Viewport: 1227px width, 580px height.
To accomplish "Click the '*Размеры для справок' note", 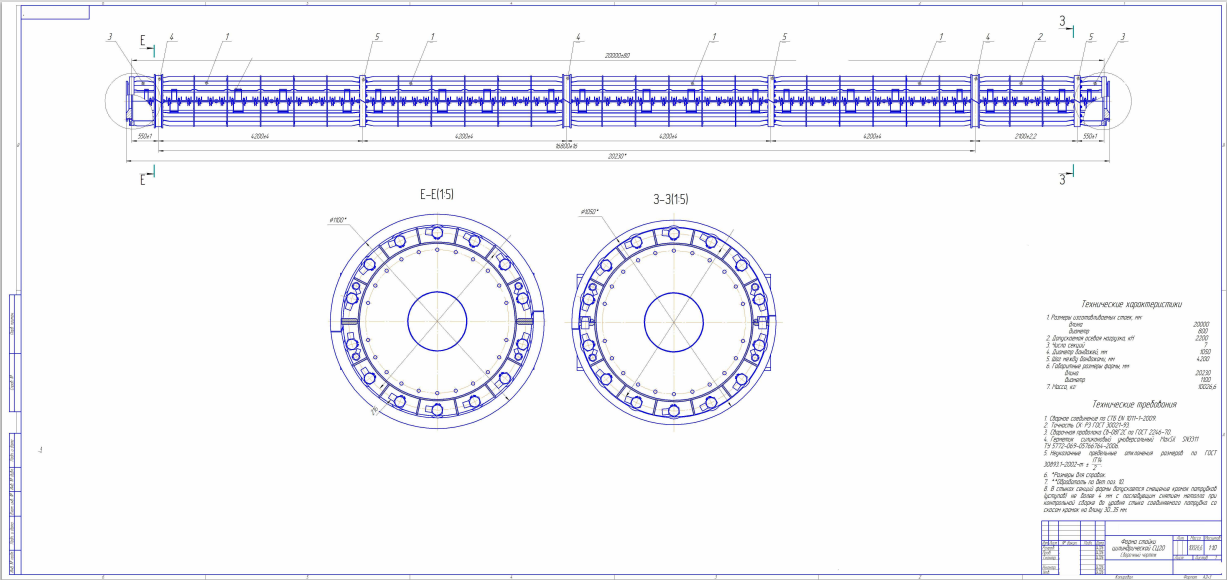I will 1077,475.
